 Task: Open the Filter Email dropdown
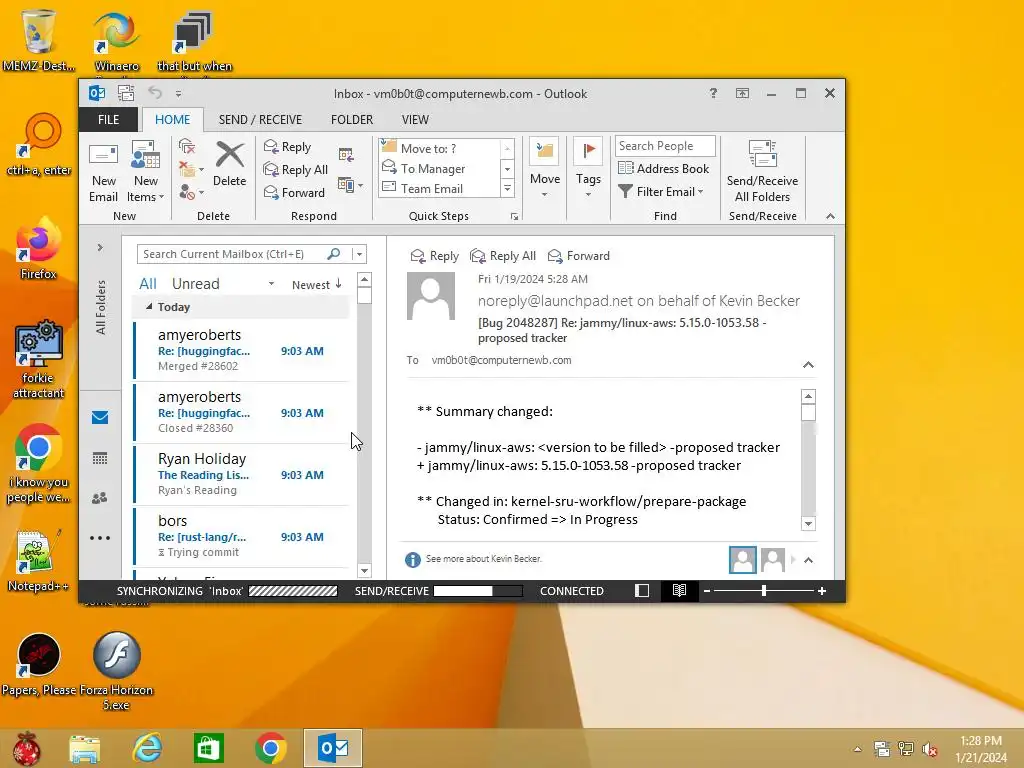[x=661, y=191]
